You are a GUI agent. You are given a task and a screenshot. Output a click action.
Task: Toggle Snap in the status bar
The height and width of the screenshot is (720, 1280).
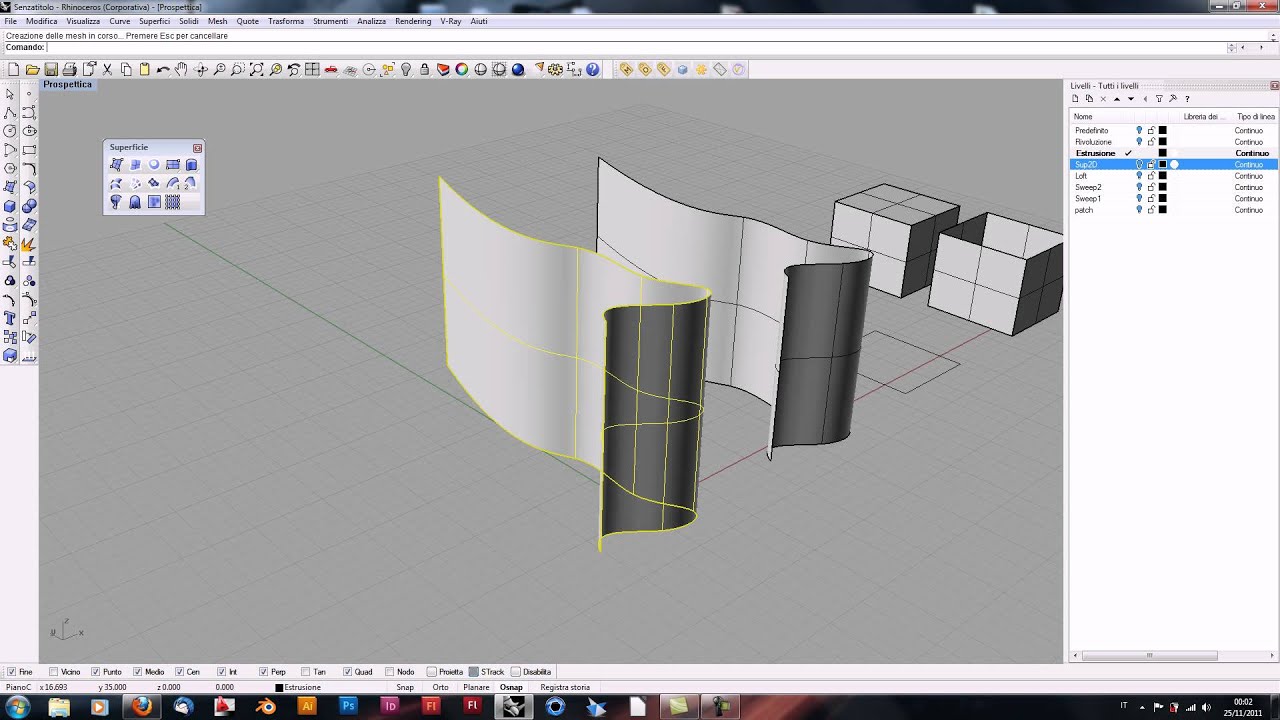(x=405, y=688)
